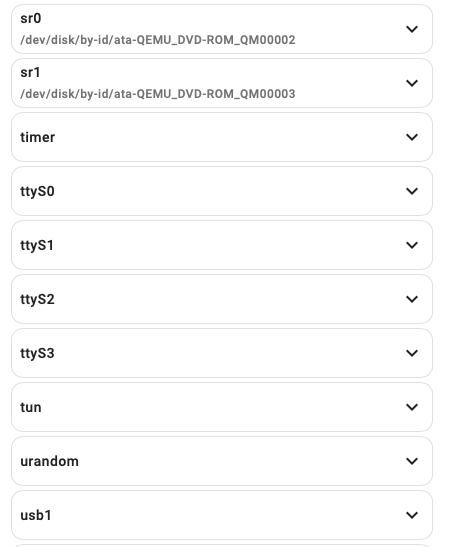Screen dimensions: 451x547
Task: Click the ttyS3 down-arrow icon
Action: [x=412, y=353]
